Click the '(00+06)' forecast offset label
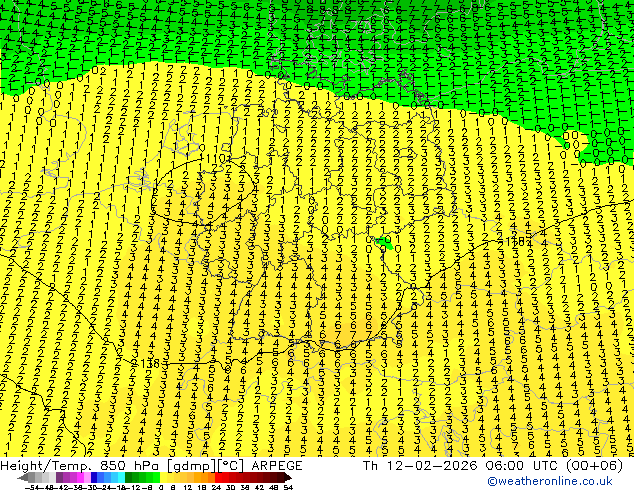Image resolution: width=634 pixels, height=490 pixels. click(x=594, y=466)
